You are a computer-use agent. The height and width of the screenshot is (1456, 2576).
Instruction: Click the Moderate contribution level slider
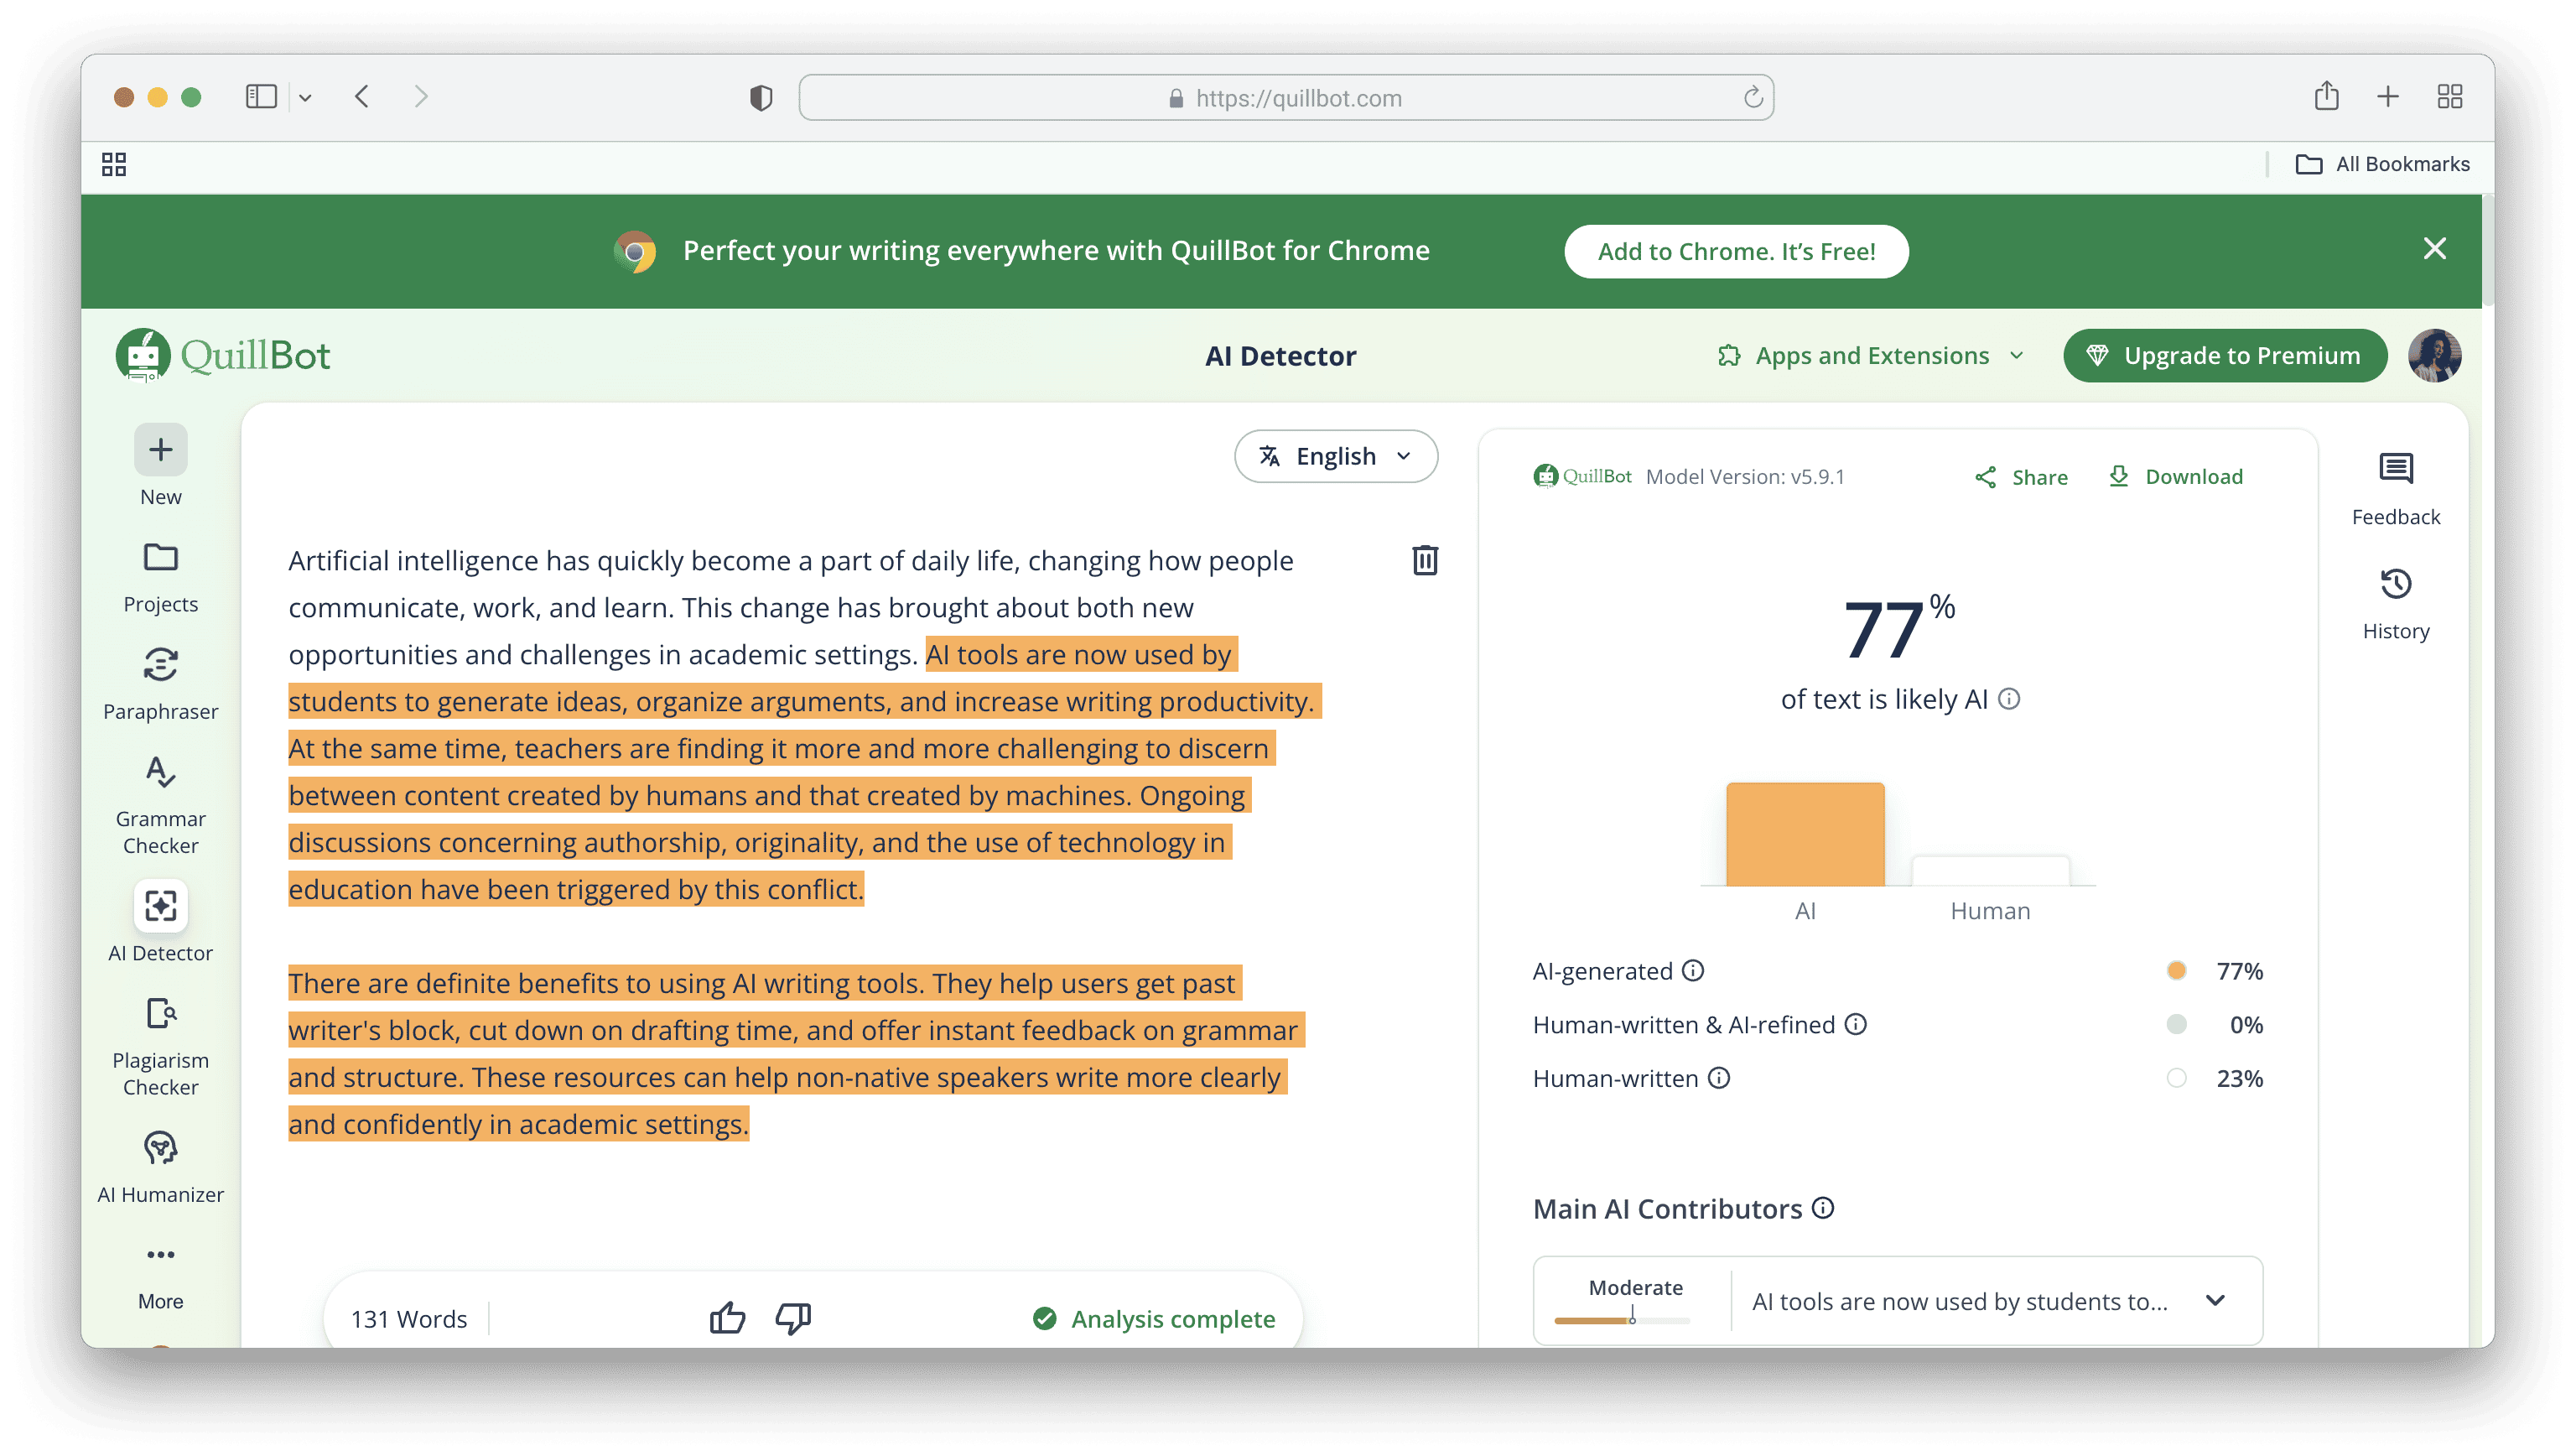1621,1320
